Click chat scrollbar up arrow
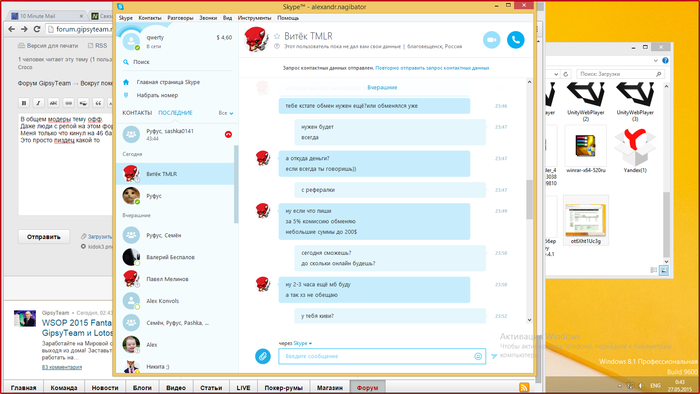This screenshot has height=394, width=700. [529, 82]
